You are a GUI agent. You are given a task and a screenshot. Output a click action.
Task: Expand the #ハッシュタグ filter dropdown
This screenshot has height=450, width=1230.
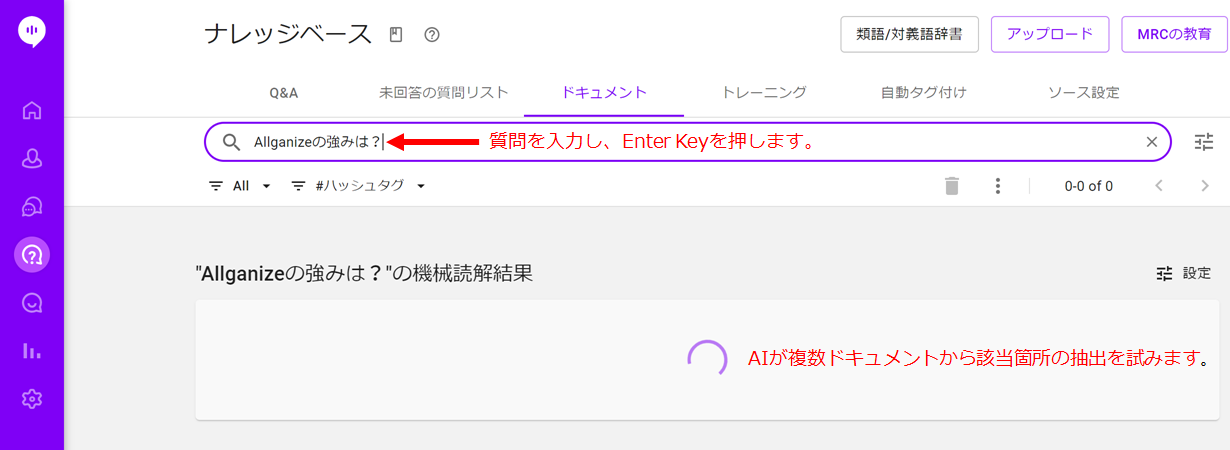tap(359, 186)
